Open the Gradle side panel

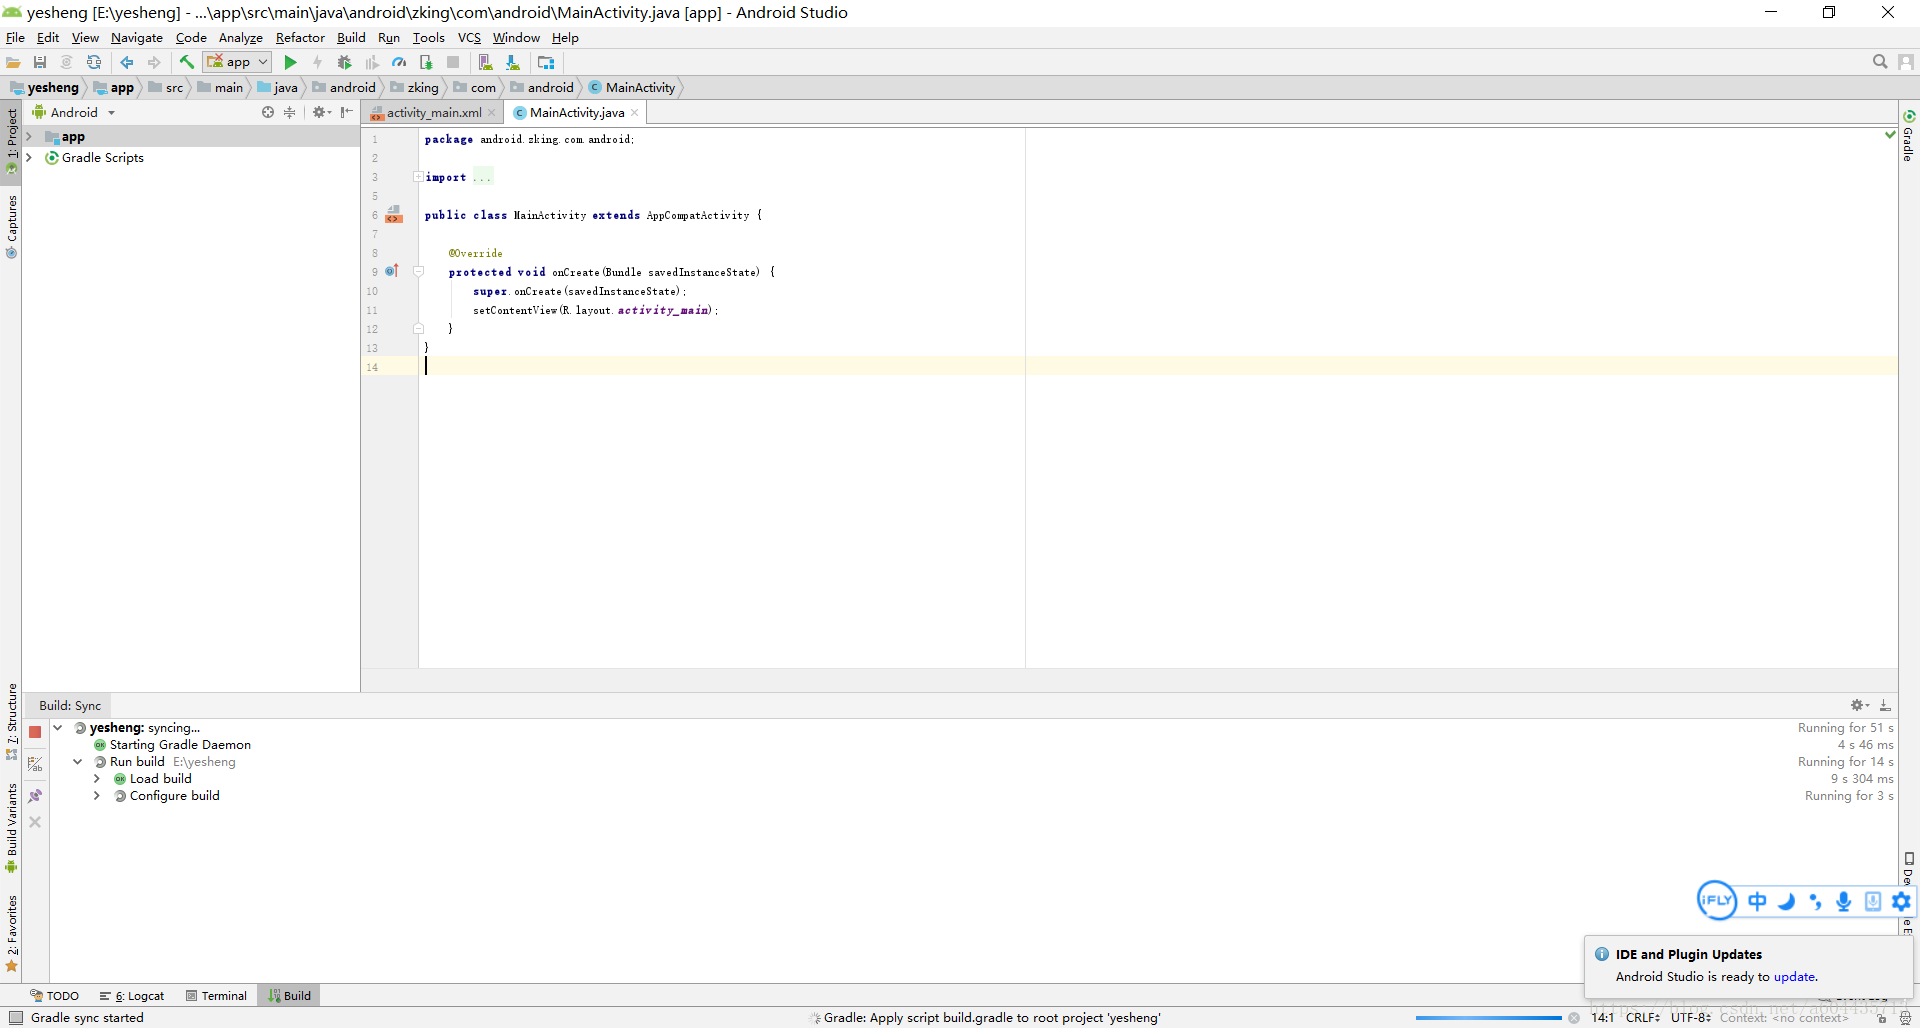(x=1909, y=135)
